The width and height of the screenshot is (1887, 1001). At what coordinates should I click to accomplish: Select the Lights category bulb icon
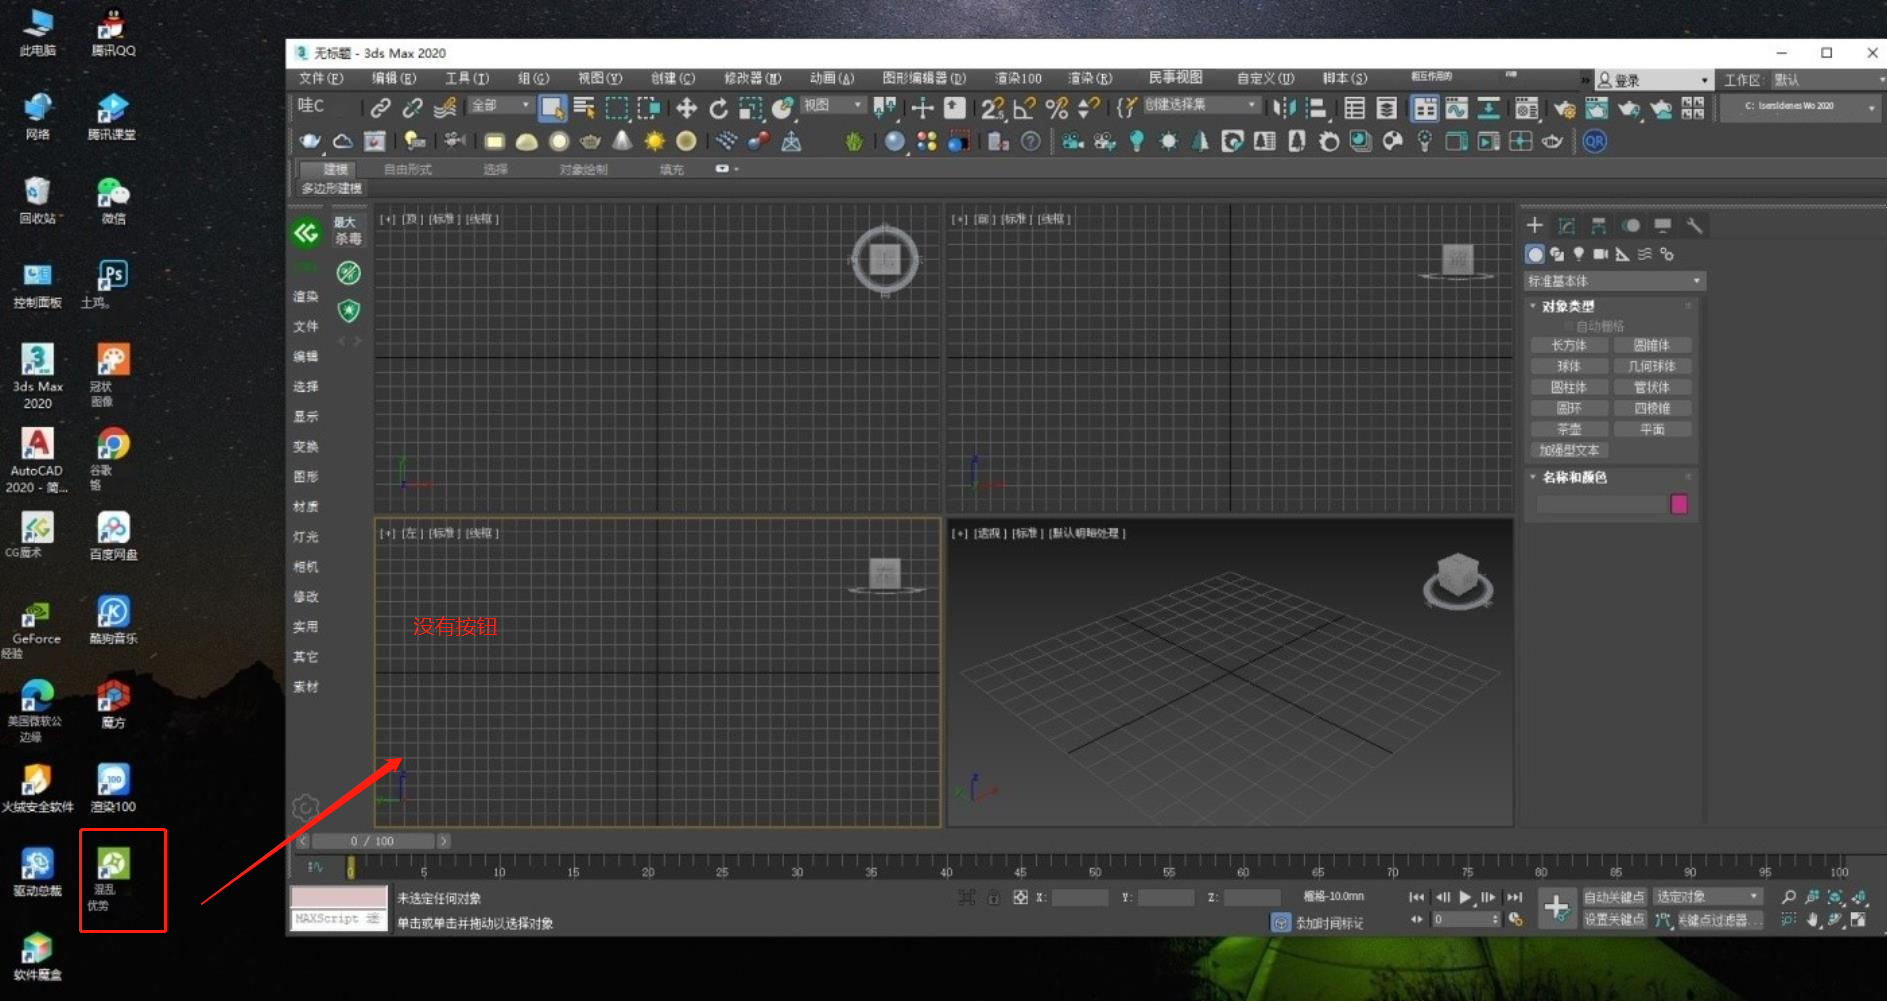coord(1578,254)
